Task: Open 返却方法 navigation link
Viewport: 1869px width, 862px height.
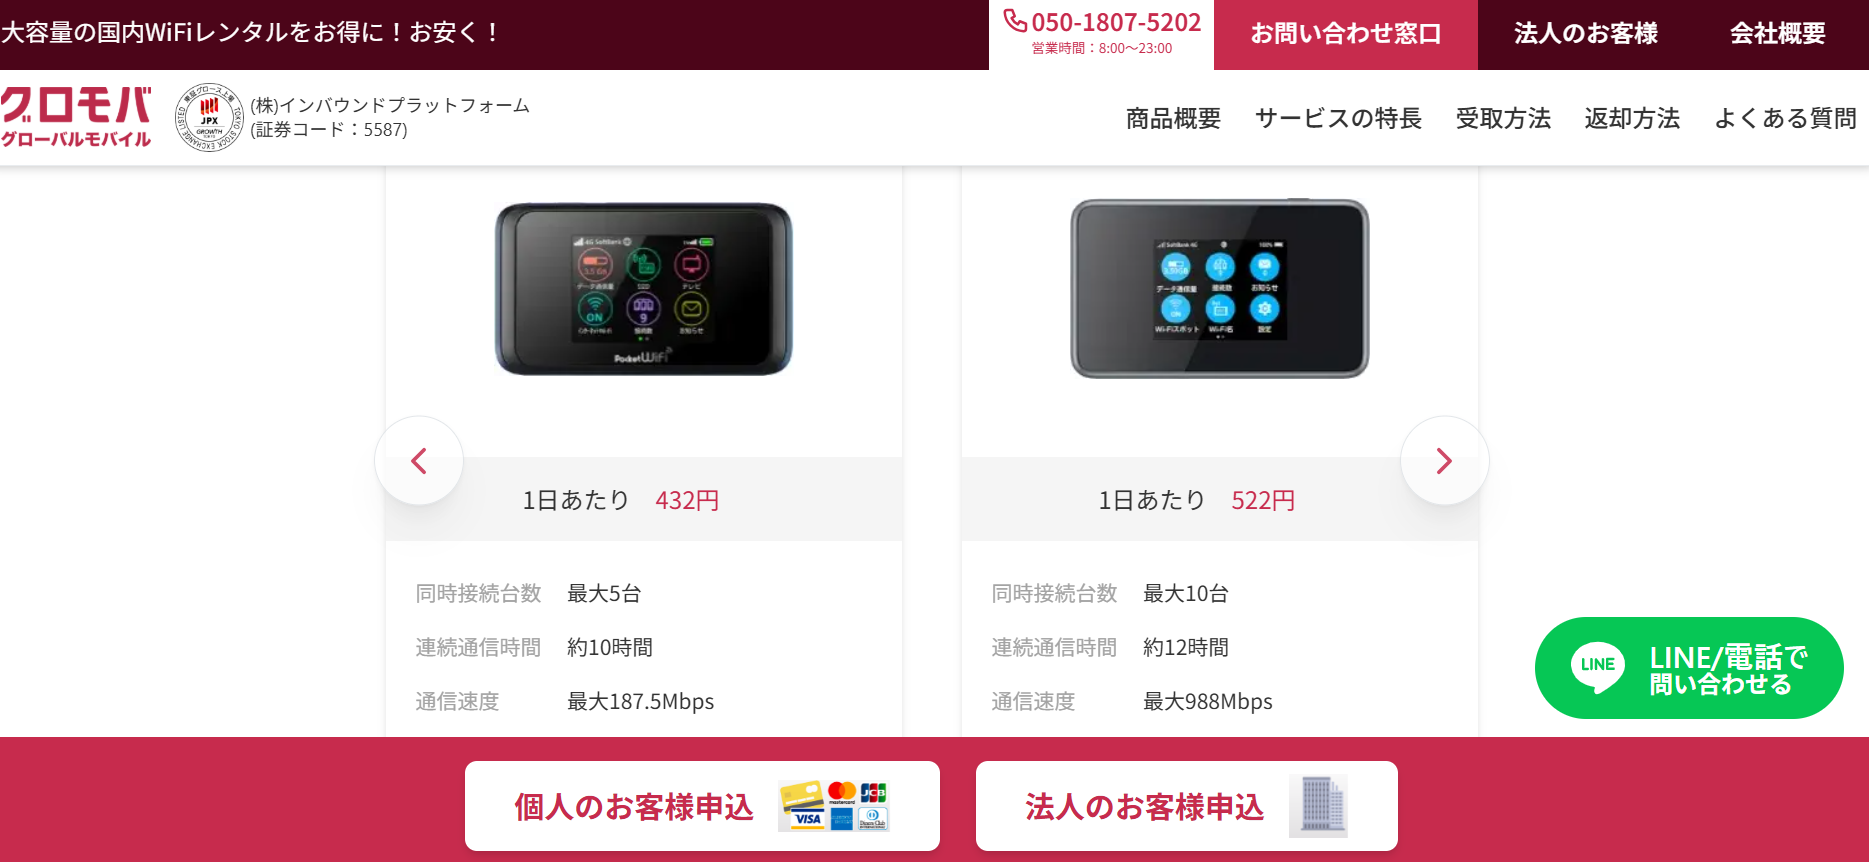Action: coord(1632,119)
